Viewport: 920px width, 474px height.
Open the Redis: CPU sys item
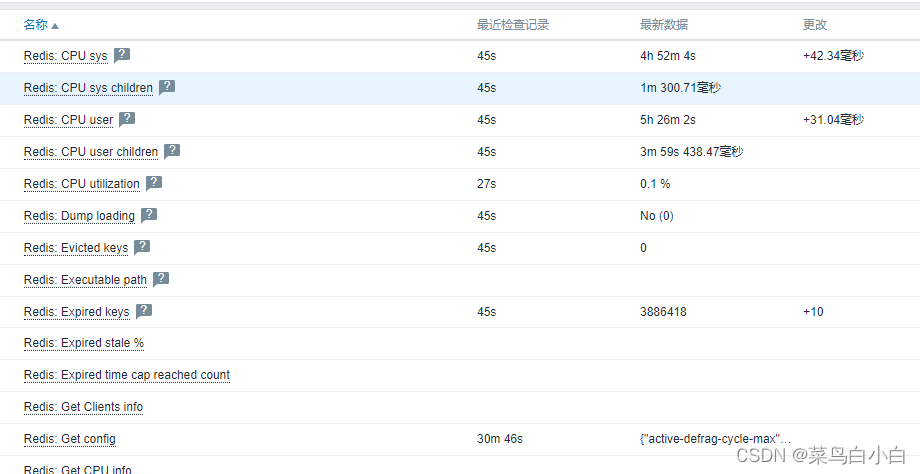pos(66,56)
